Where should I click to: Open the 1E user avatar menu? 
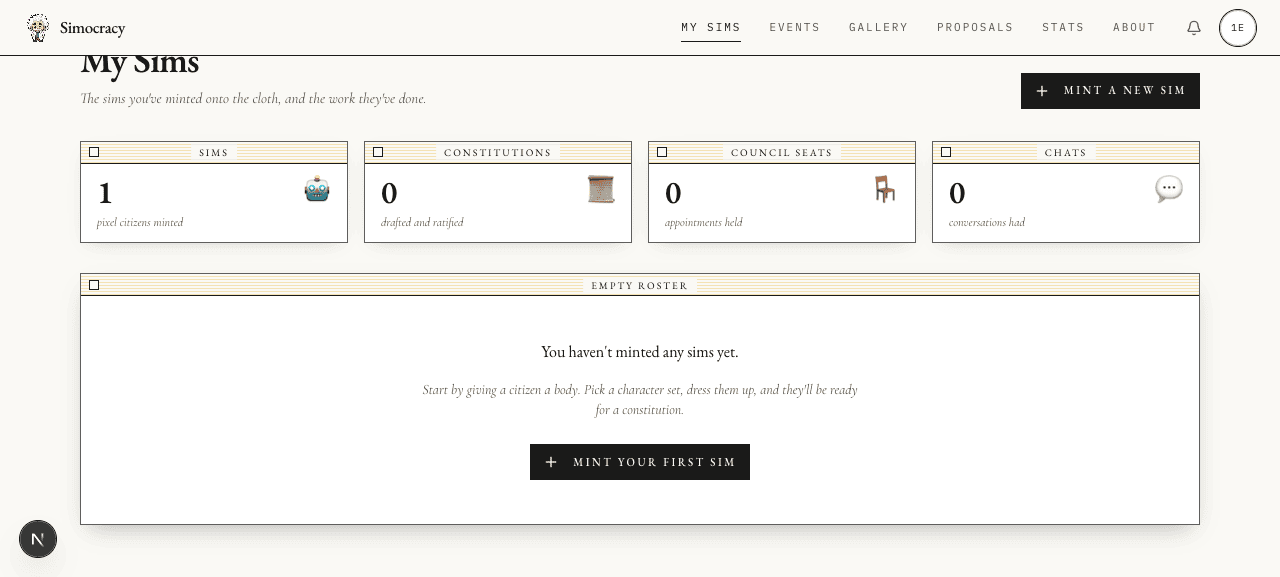[x=1238, y=28]
